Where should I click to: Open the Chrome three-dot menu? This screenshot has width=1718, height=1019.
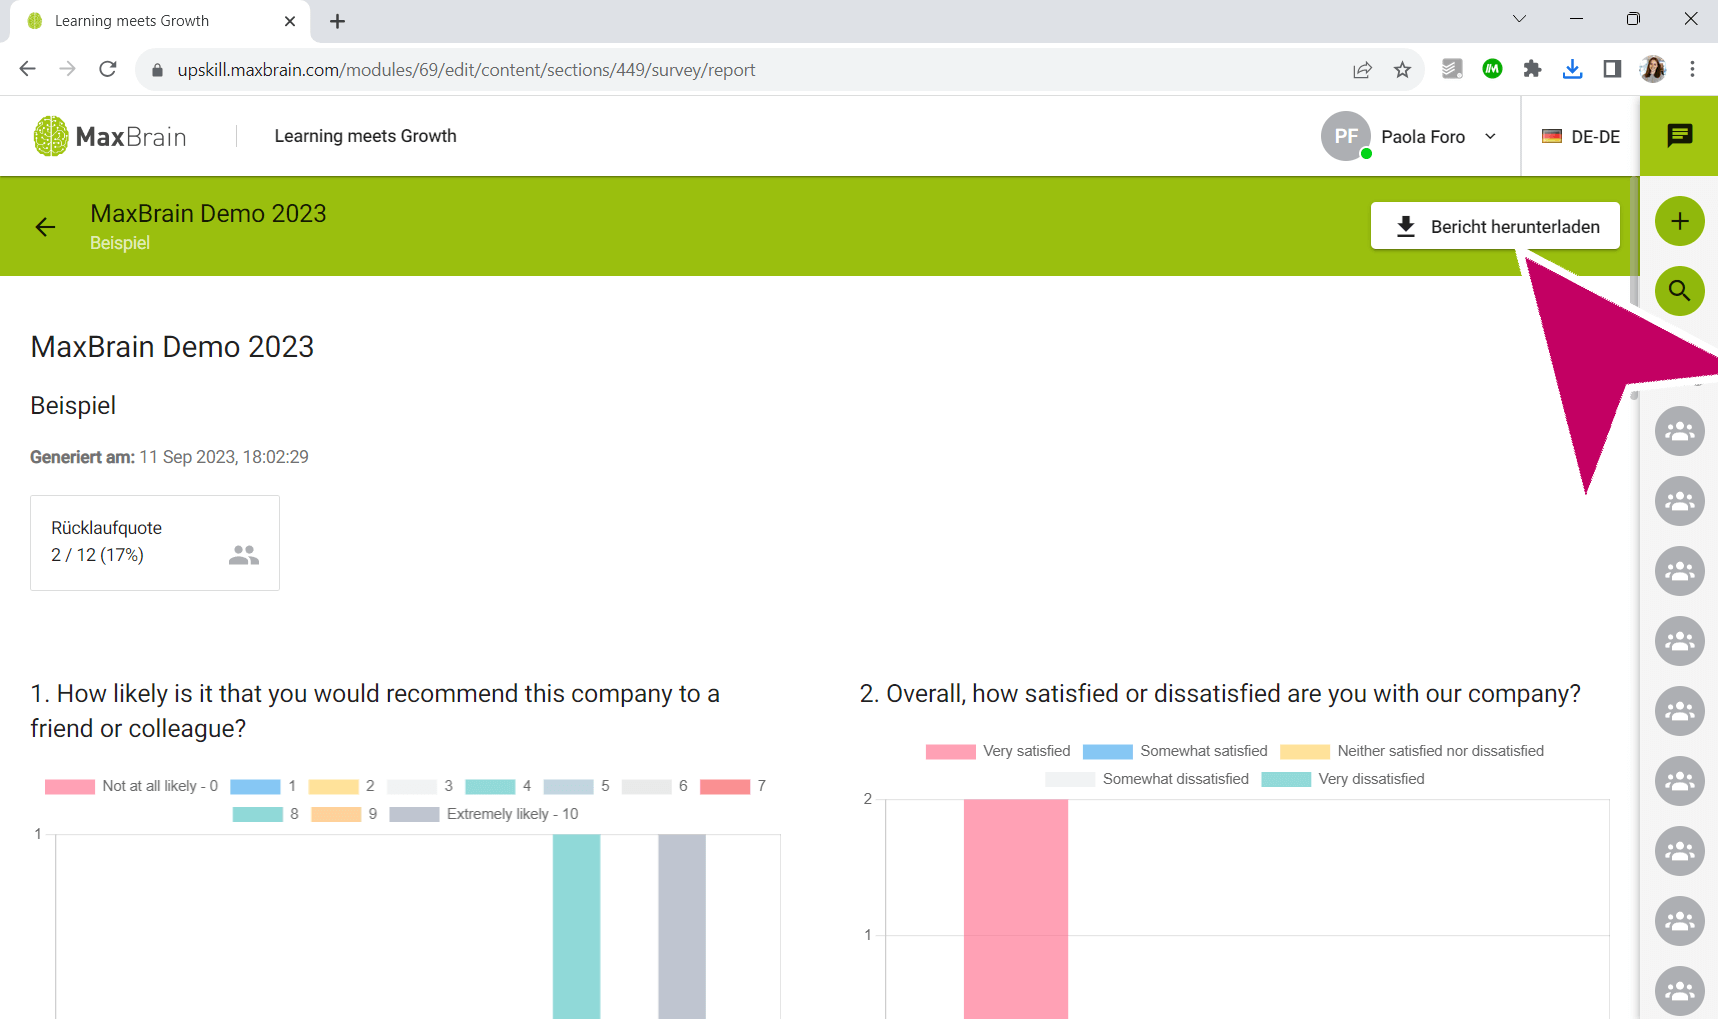point(1692,69)
